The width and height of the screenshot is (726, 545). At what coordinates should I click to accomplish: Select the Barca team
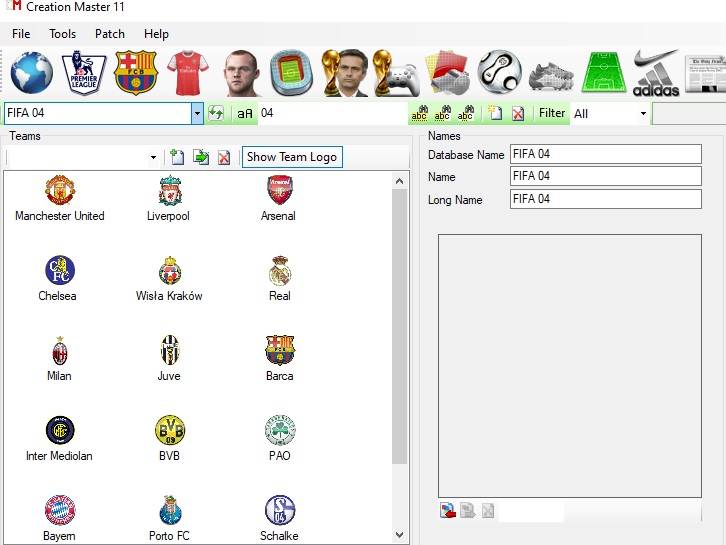(280, 358)
